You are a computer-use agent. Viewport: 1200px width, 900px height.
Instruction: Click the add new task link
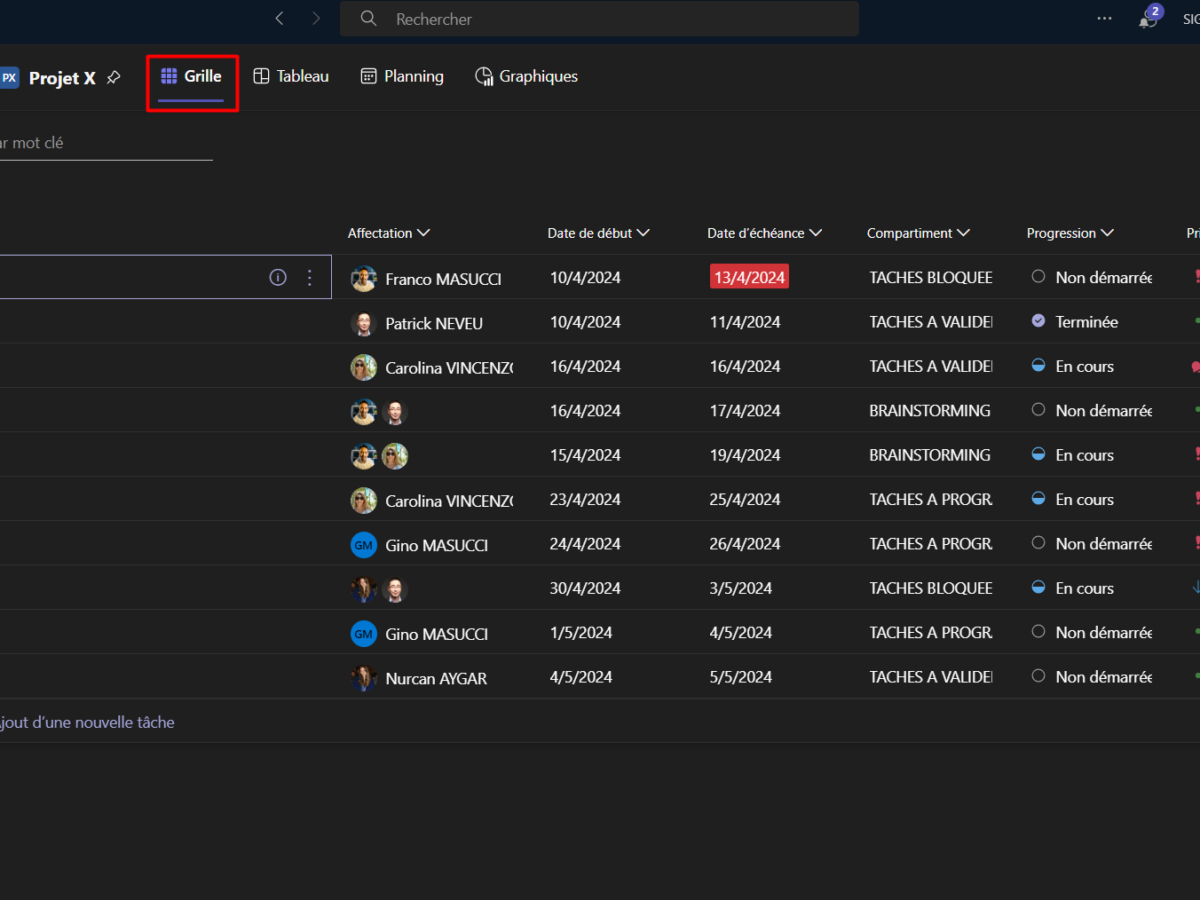tap(88, 722)
